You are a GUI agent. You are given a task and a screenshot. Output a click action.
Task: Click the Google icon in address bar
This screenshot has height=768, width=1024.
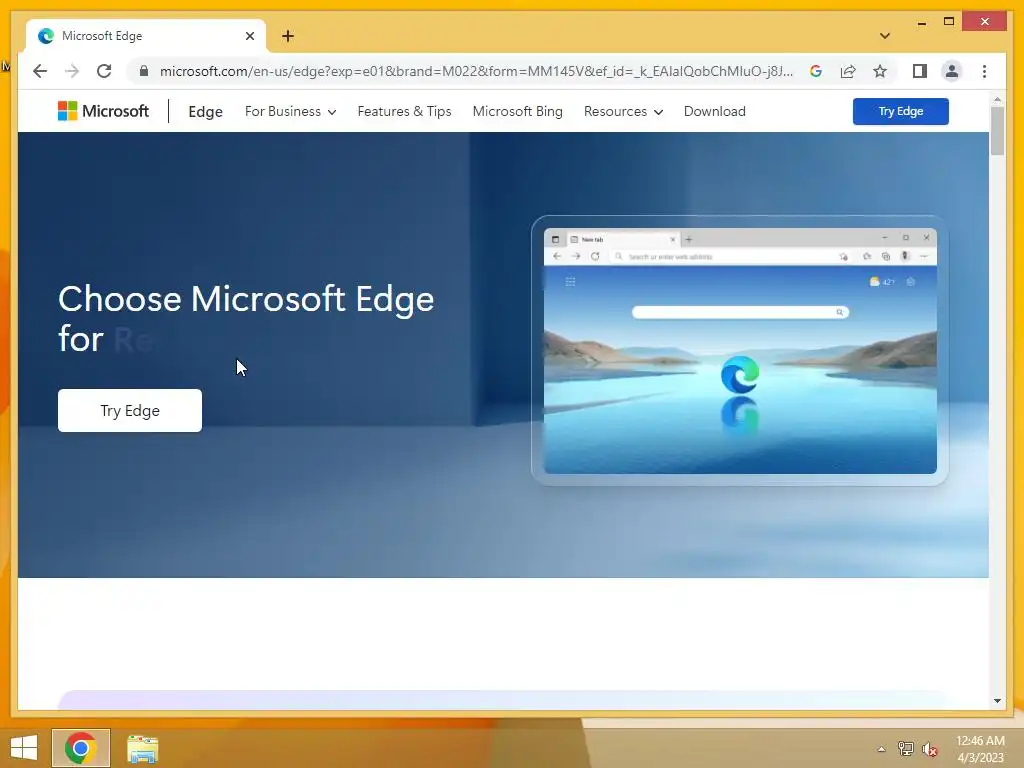click(x=816, y=71)
